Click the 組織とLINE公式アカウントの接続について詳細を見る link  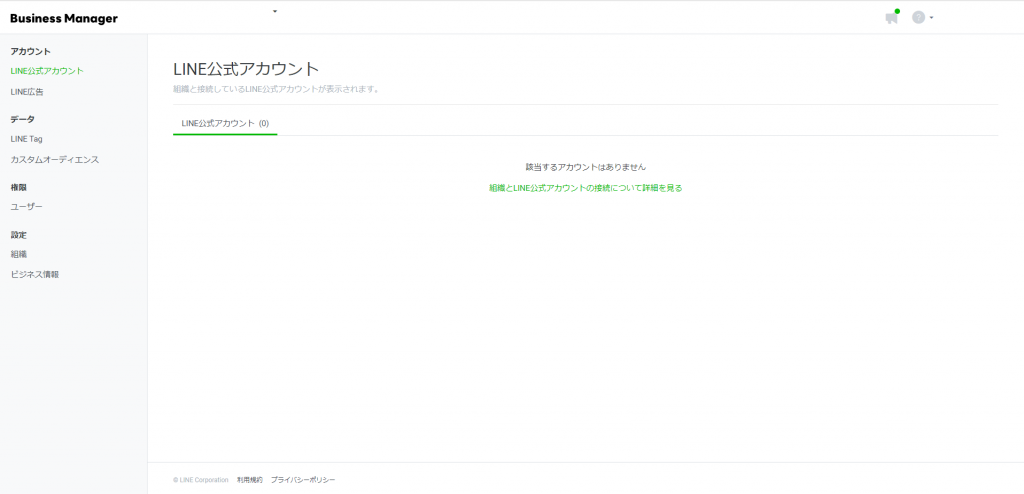tap(586, 188)
